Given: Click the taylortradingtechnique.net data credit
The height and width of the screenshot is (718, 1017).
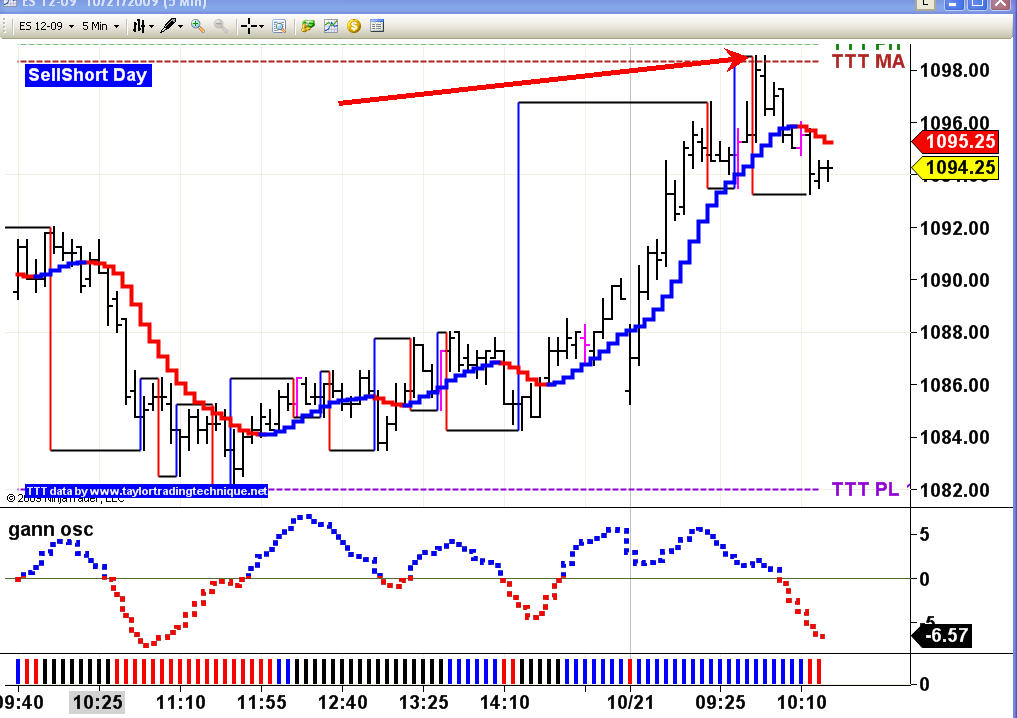Looking at the screenshot, I should 146,491.
